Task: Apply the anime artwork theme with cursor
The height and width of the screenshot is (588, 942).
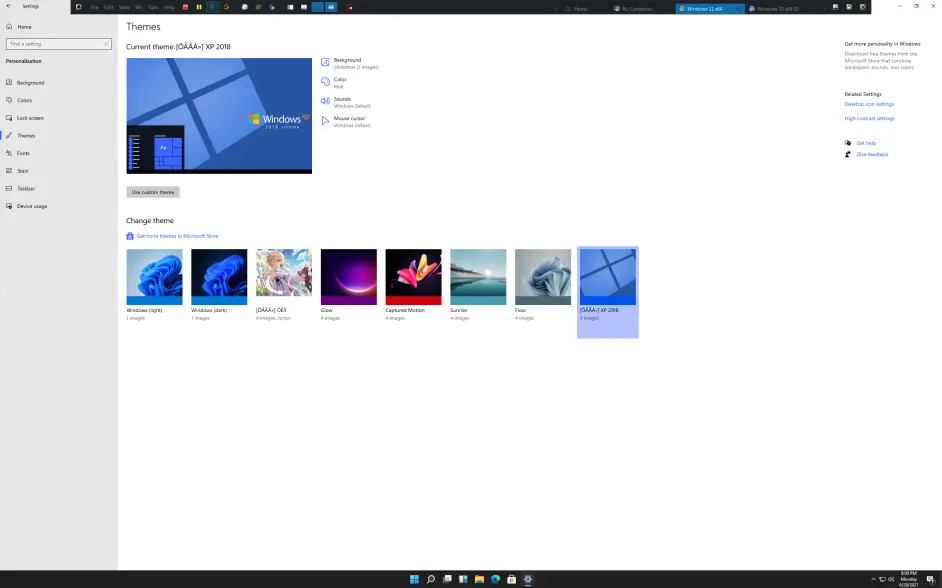Action: click(x=284, y=285)
